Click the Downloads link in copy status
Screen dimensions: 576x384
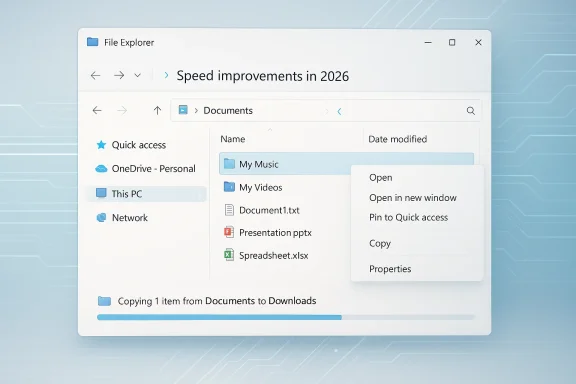292,301
